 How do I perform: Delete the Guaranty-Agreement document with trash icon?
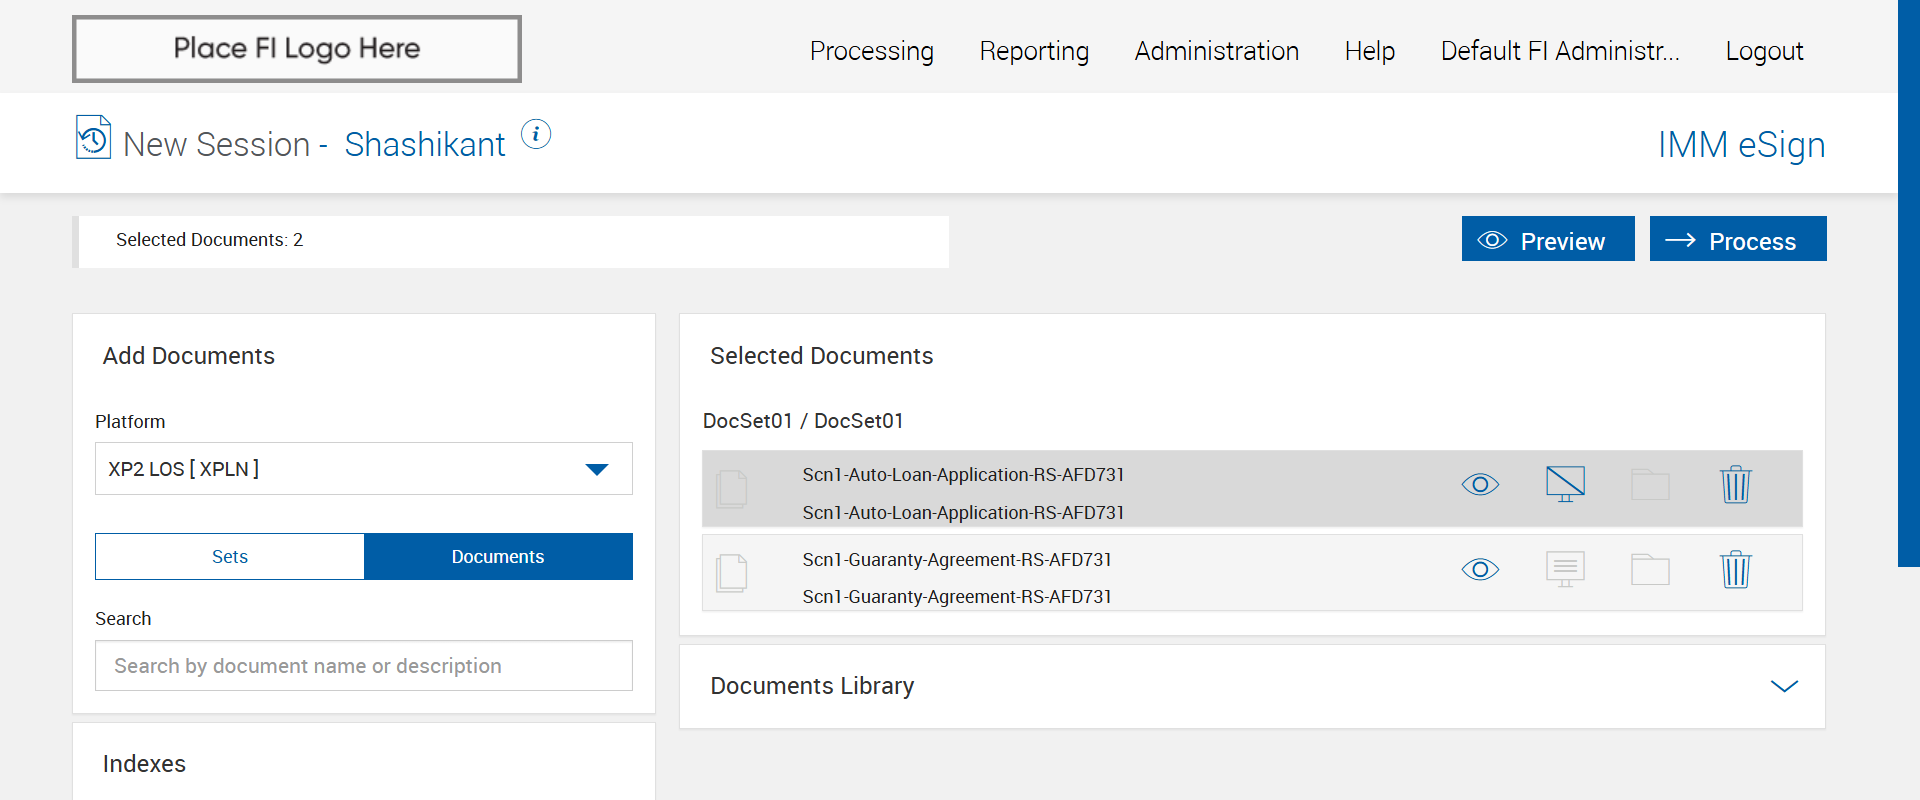point(1735,570)
